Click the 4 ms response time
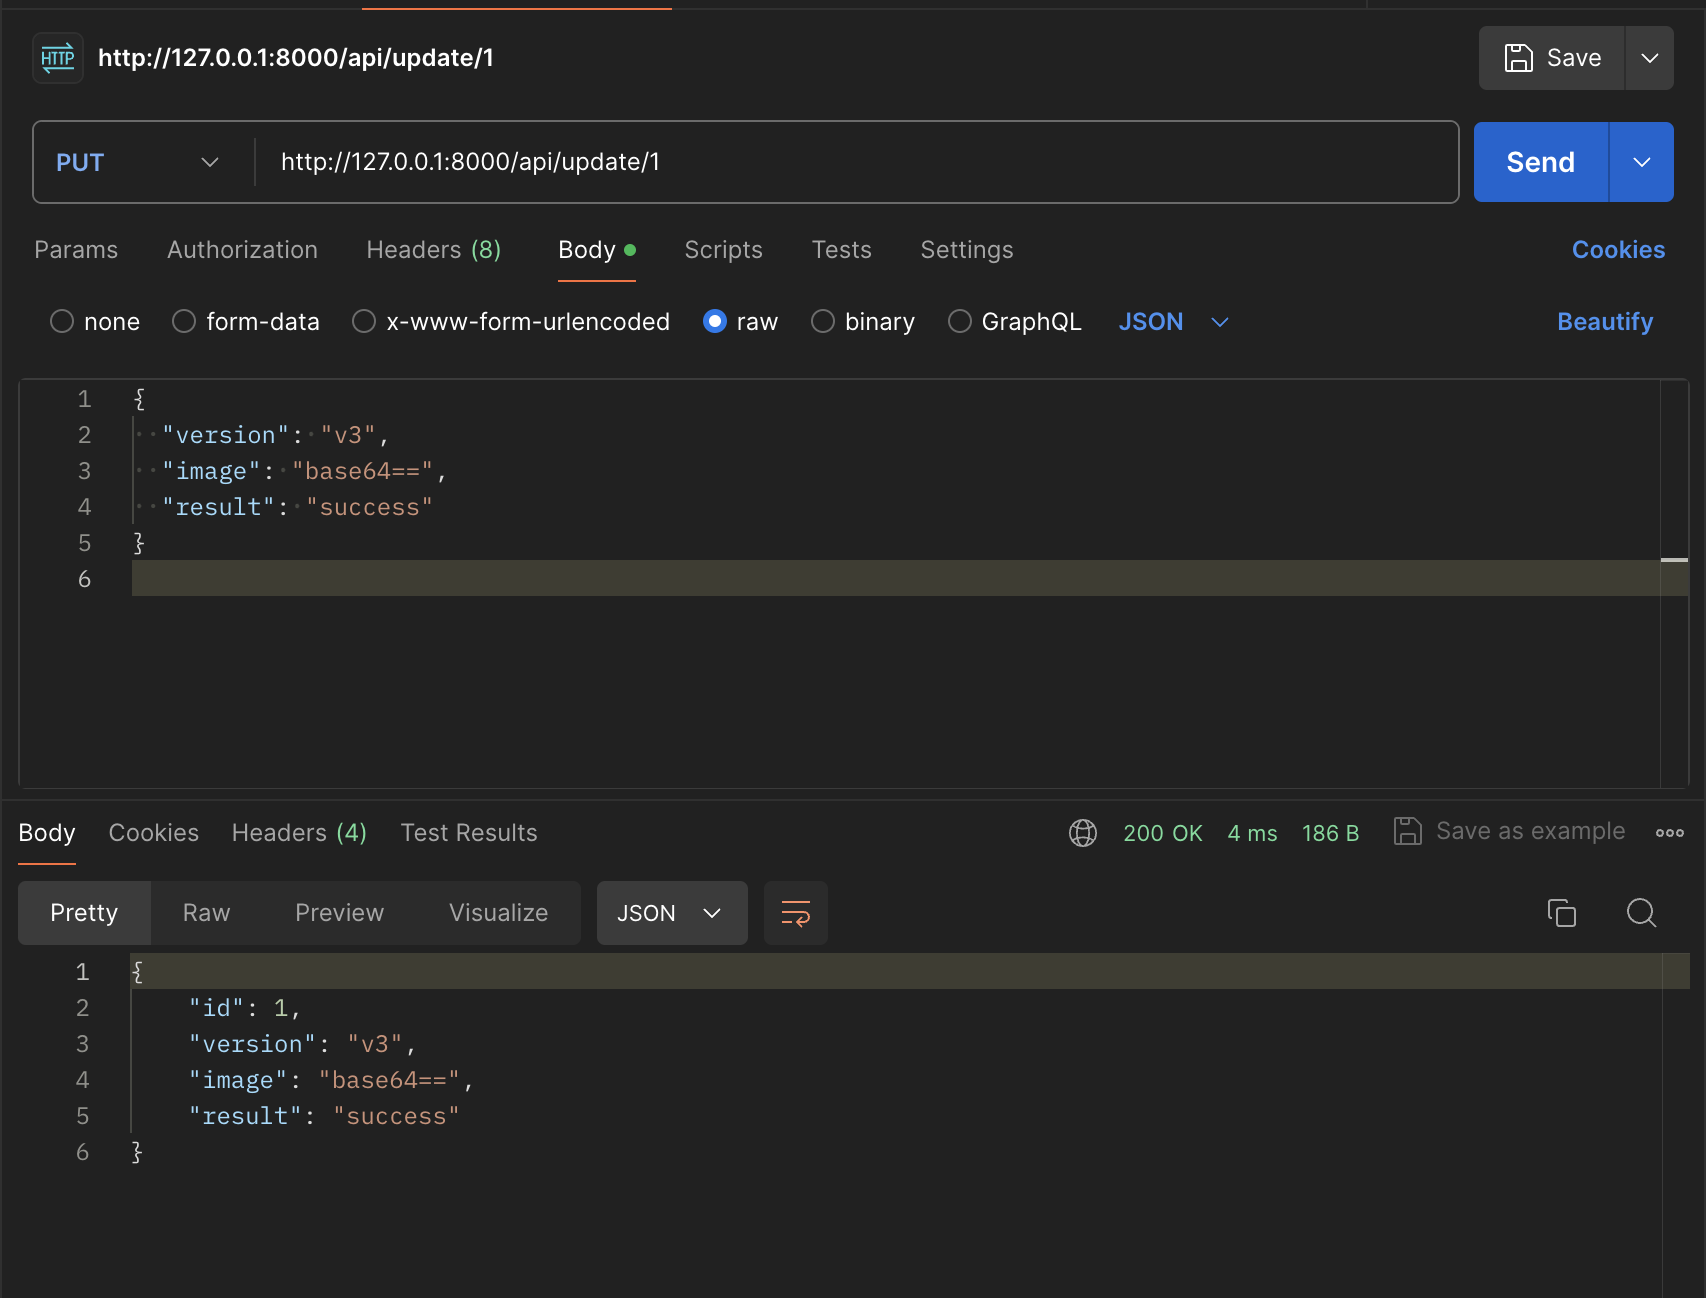The image size is (1706, 1298). tap(1252, 833)
